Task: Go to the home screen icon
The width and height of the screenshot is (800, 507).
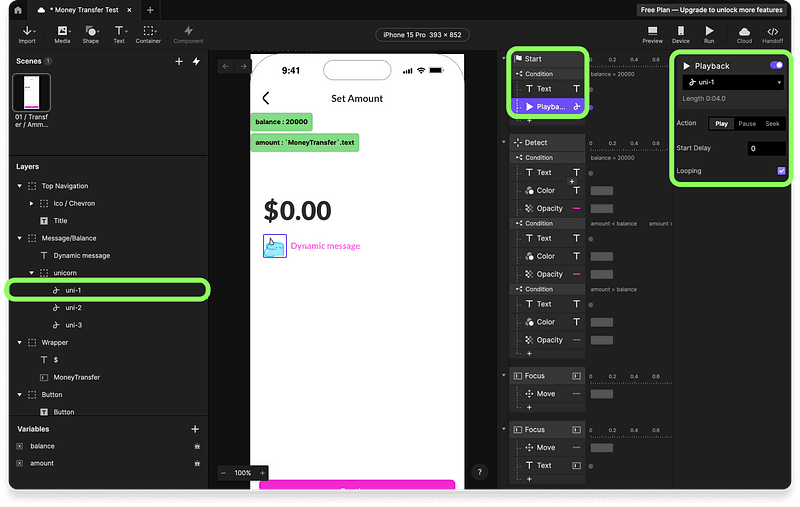Action: pyautogui.click(x=18, y=10)
